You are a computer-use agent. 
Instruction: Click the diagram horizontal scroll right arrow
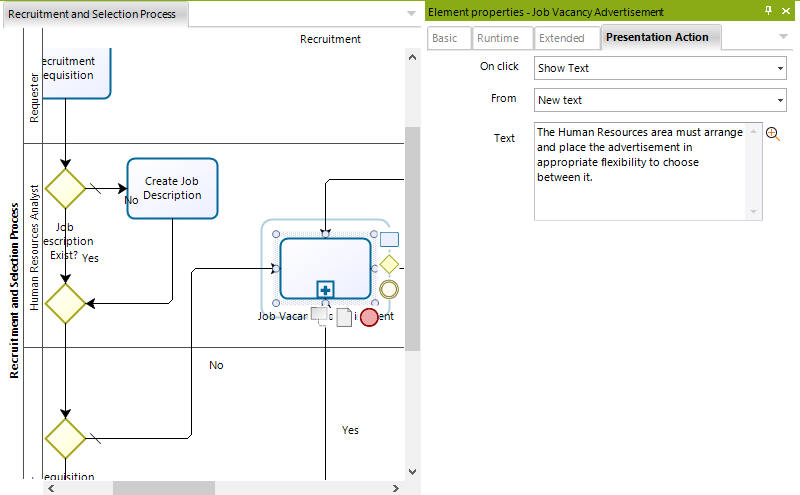[396, 488]
